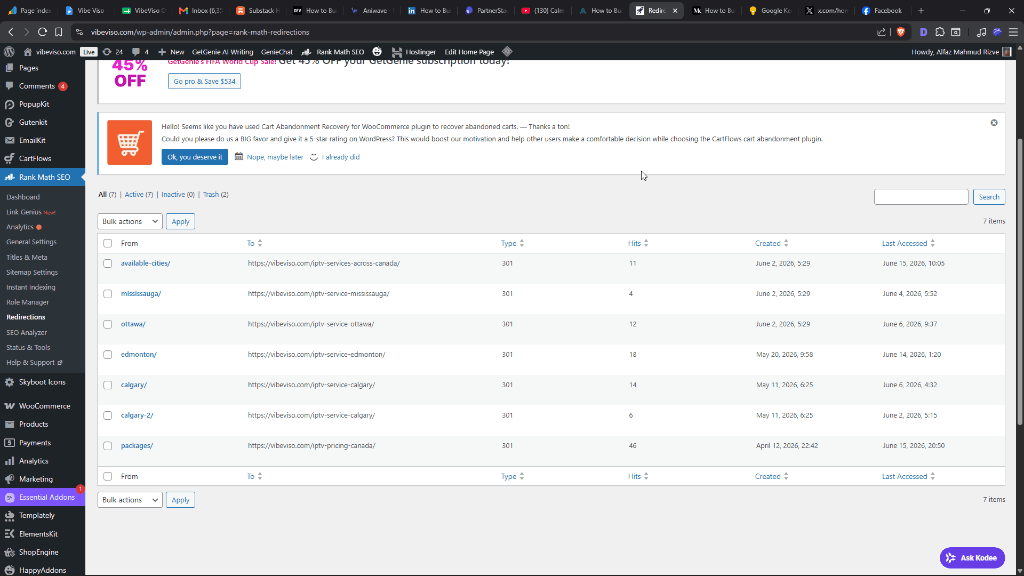Dismiss the CartFlows rating notice

pyautogui.click(x=994, y=123)
